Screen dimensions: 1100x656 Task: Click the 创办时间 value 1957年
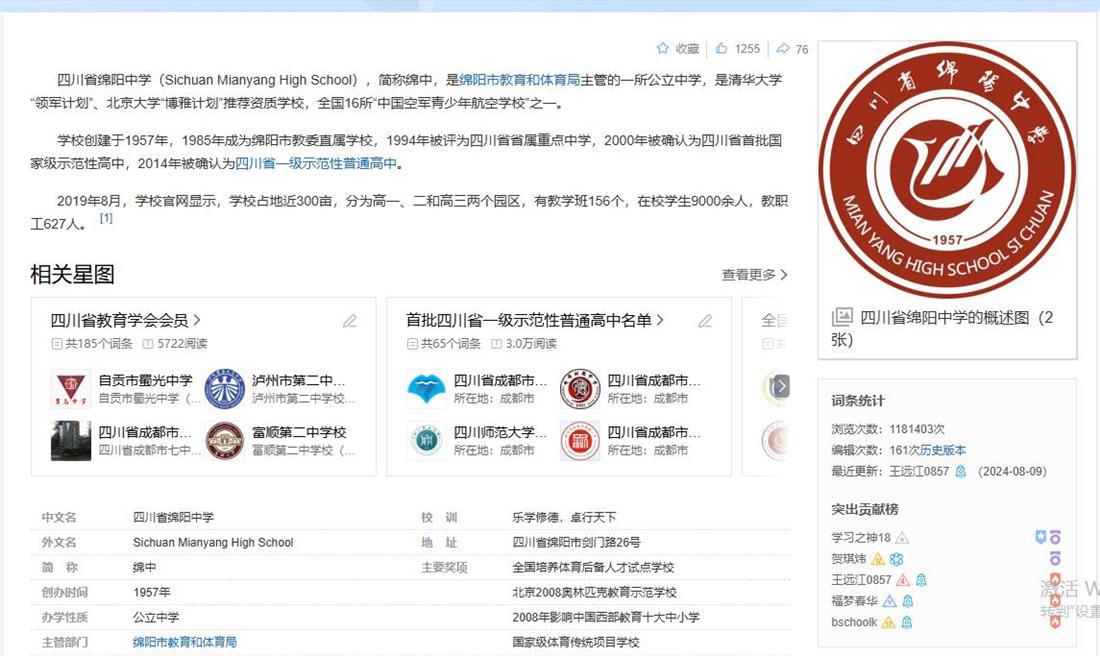point(152,592)
